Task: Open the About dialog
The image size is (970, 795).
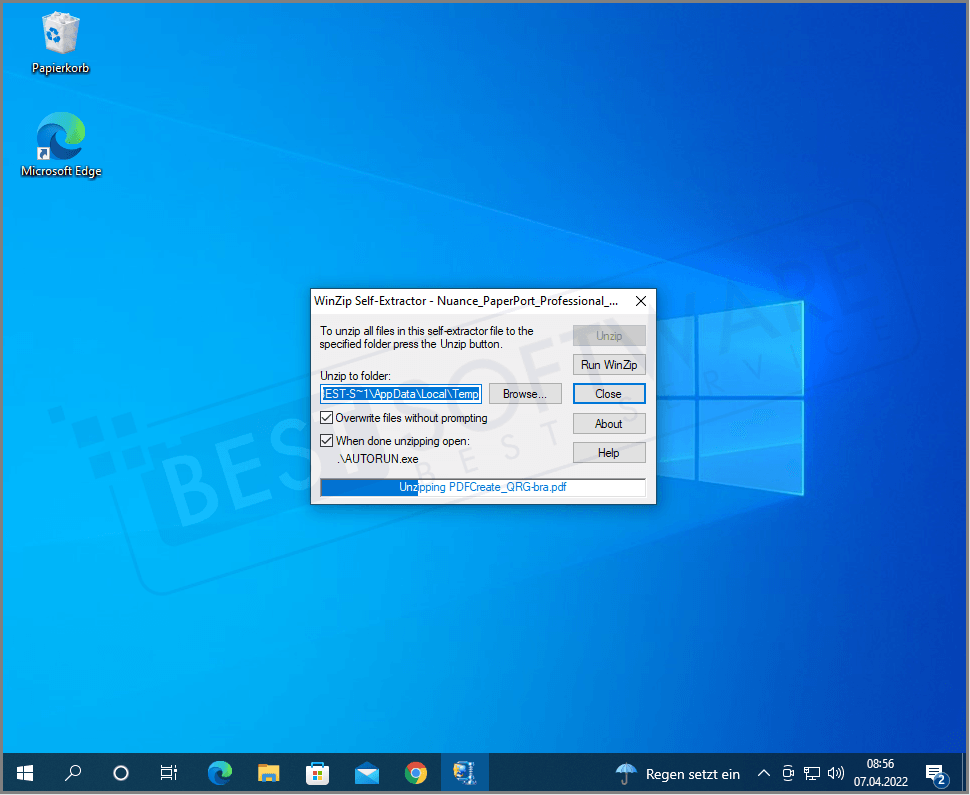Action: [608, 423]
